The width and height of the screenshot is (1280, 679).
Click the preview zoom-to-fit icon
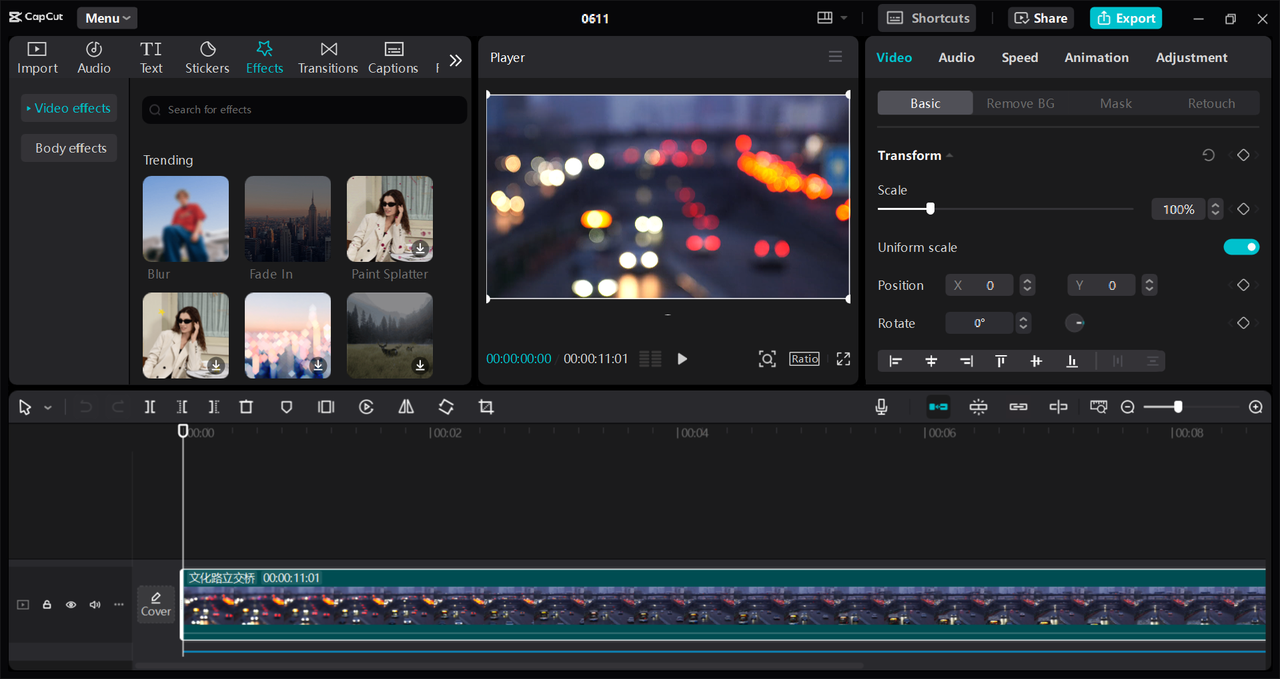[x=767, y=358]
